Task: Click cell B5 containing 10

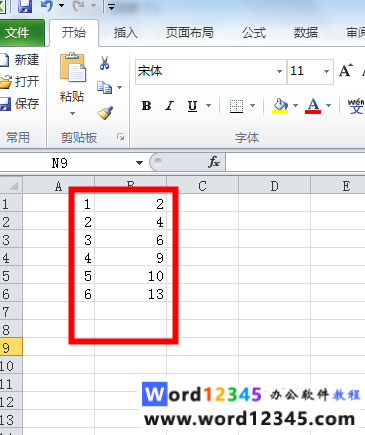Action: click(x=131, y=276)
